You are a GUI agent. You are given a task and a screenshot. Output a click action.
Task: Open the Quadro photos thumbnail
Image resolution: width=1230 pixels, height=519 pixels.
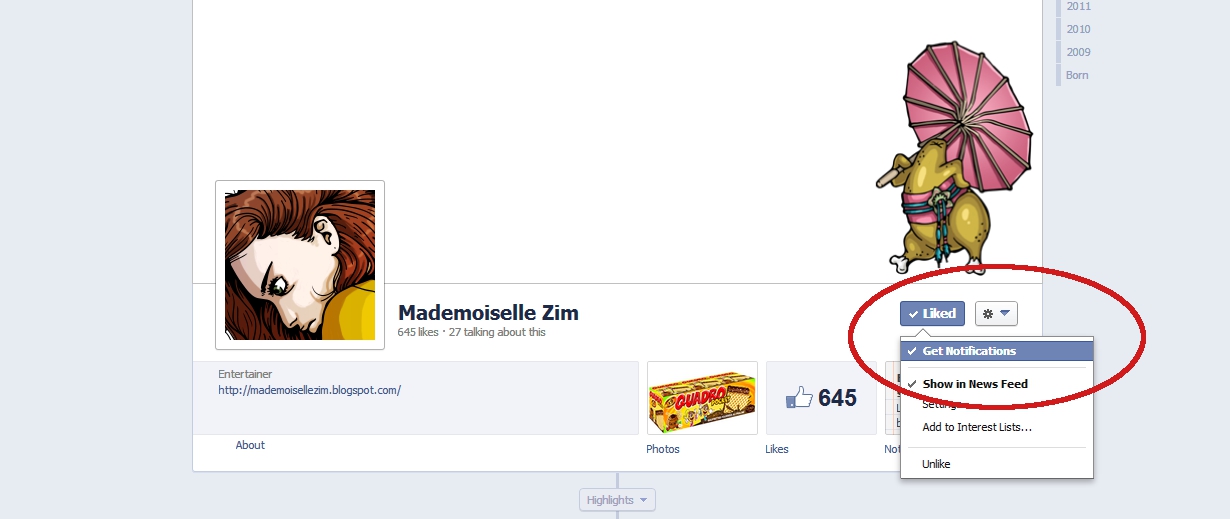coord(702,398)
